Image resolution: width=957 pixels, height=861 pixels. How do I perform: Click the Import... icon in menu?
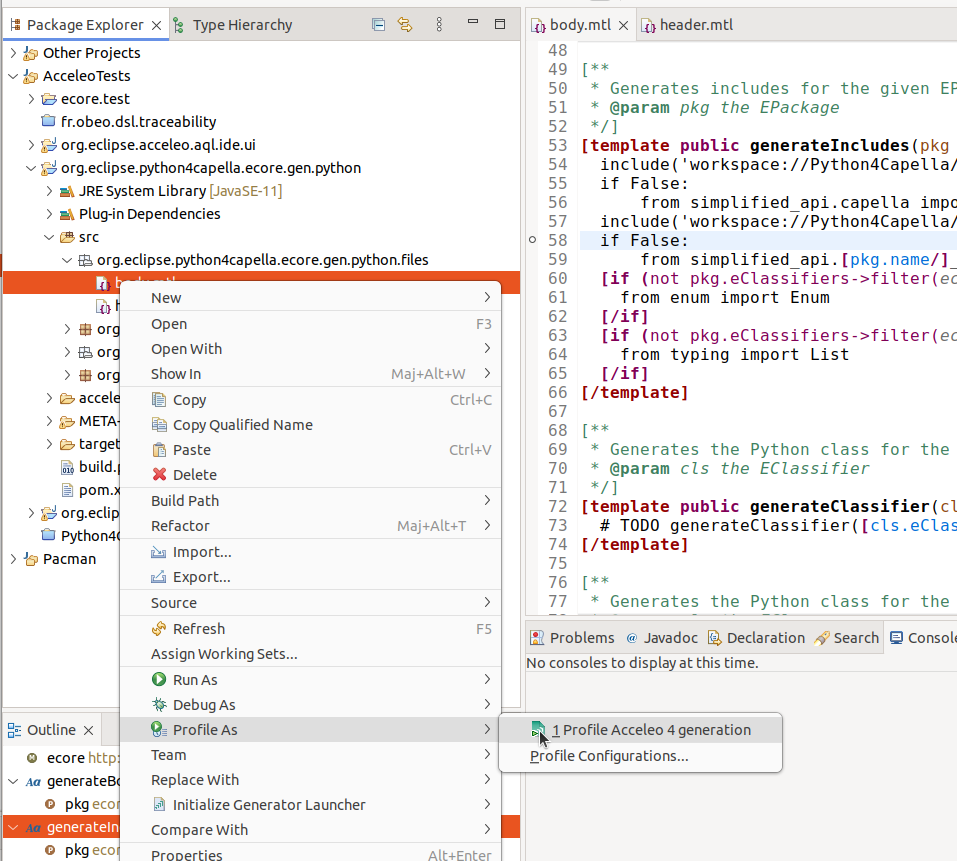[159, 552]
